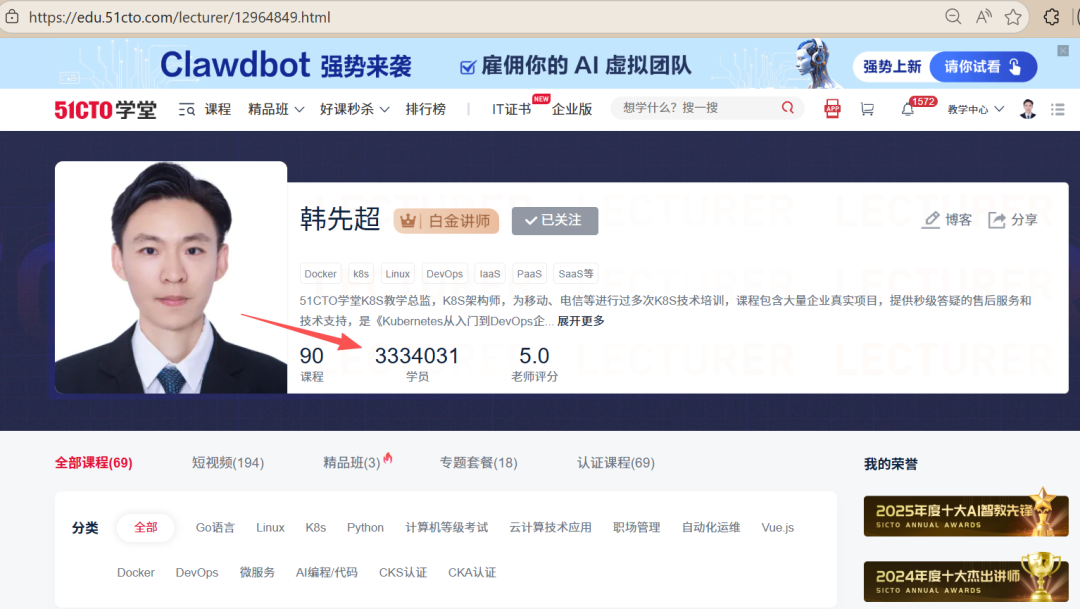The height and width of the screenshot is (609, 1080).
Task: Filter courses by Go语言
Action: [215, 528]
